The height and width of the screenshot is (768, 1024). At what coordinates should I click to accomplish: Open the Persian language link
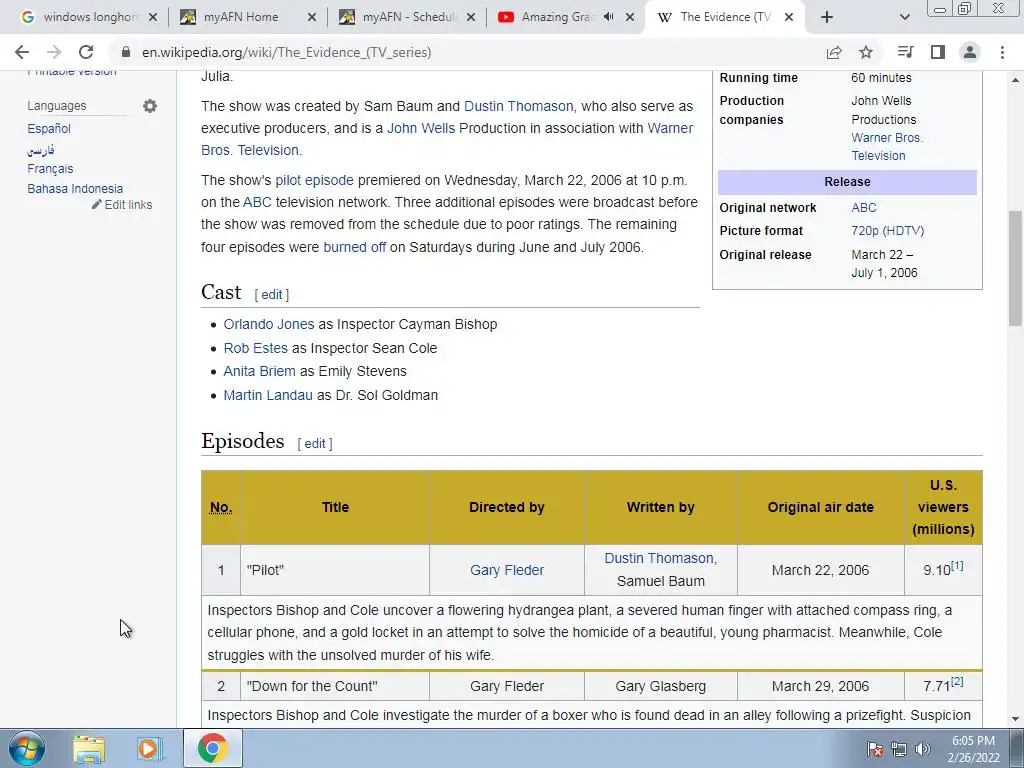point(40,150)
